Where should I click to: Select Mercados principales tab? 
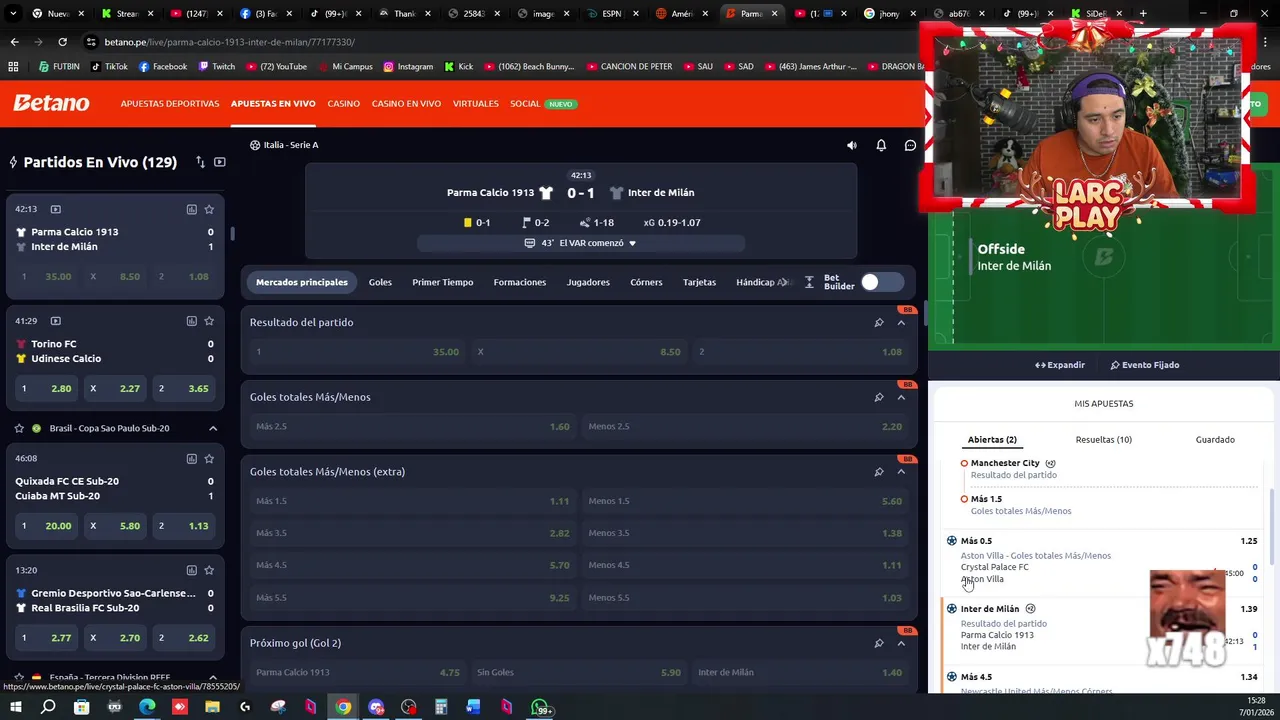[302, 282]
